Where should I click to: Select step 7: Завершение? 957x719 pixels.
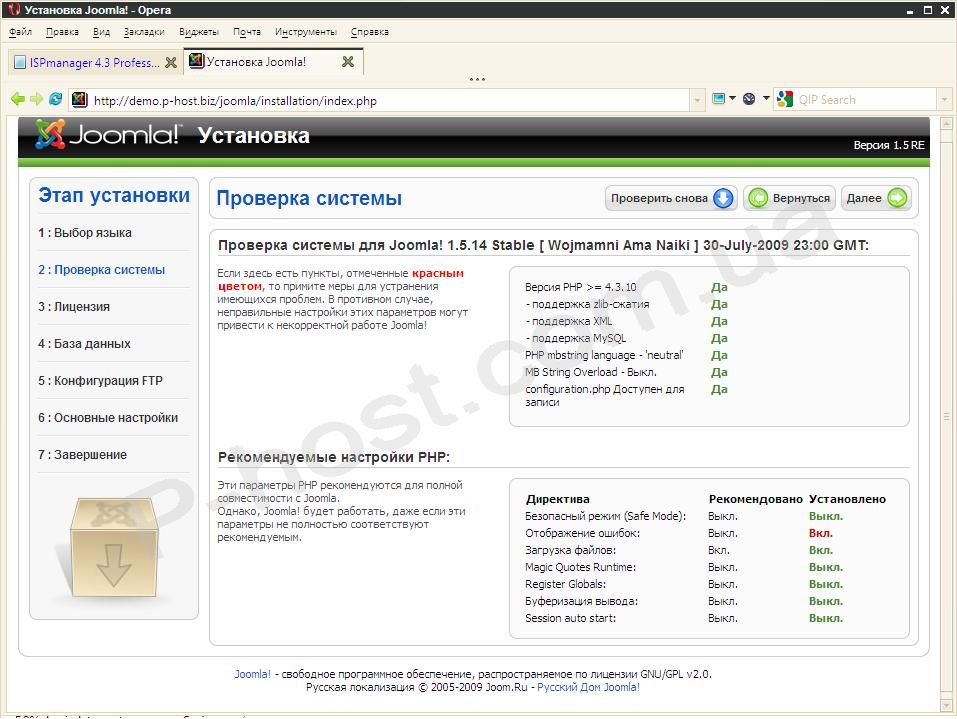pos(82,455)
